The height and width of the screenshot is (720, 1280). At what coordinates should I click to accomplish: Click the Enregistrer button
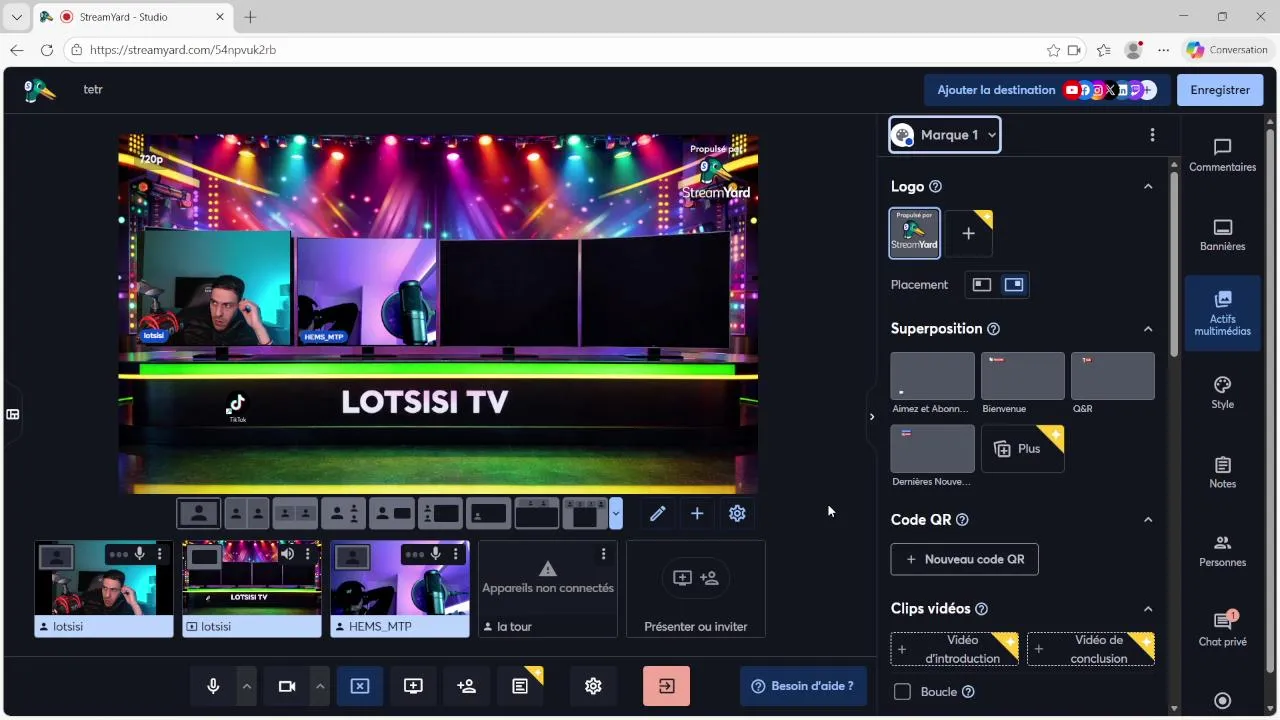[1220, 90]
